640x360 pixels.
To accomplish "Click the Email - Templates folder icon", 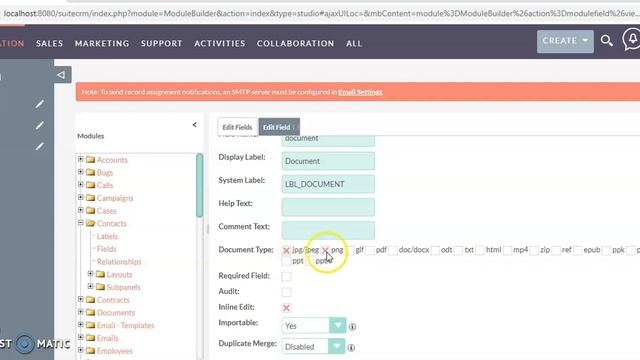I will (x=91, y=325).
